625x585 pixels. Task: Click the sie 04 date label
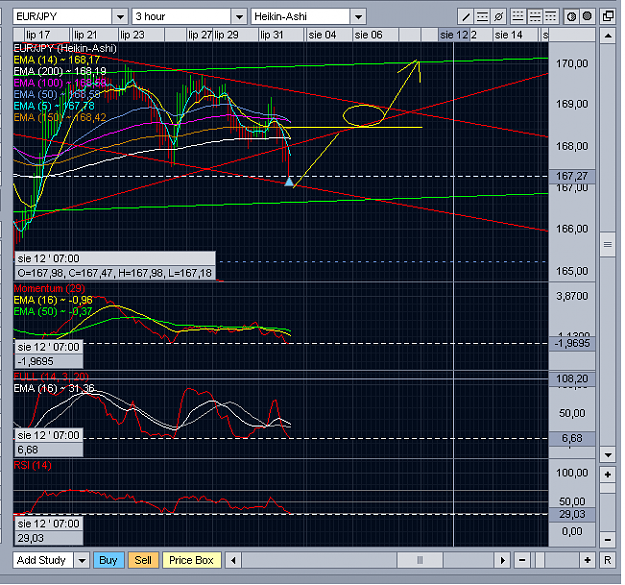(322, 35)
